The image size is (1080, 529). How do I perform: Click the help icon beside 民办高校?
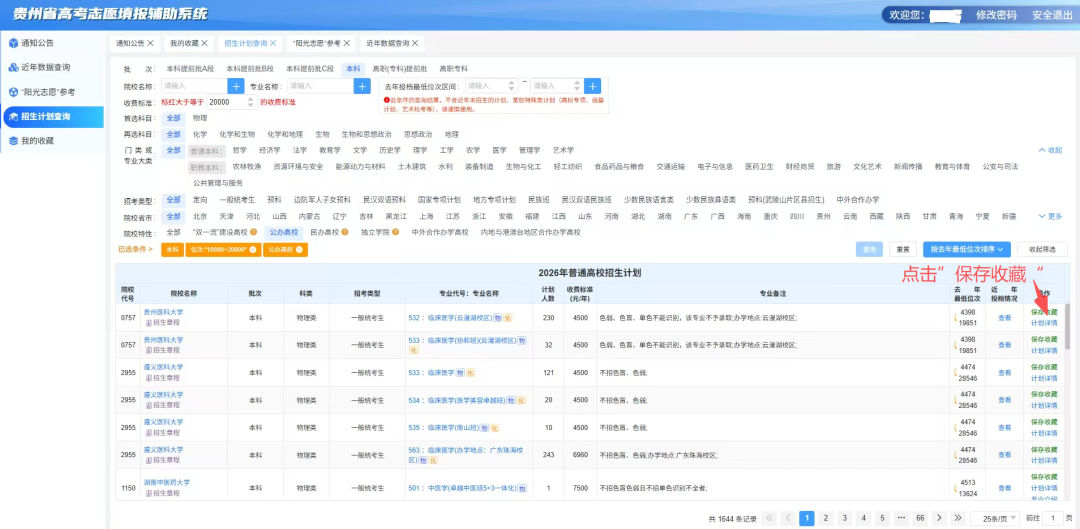coord(345,232)
